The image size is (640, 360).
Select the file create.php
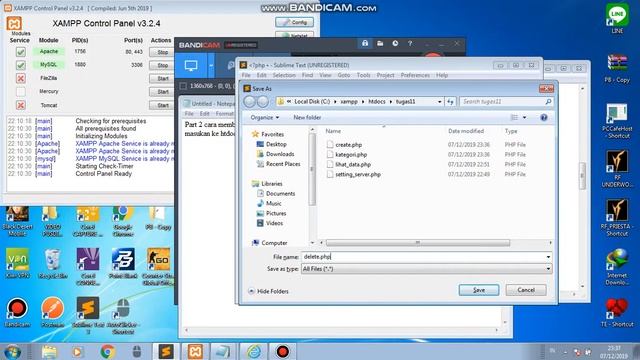tap(348, 145)
